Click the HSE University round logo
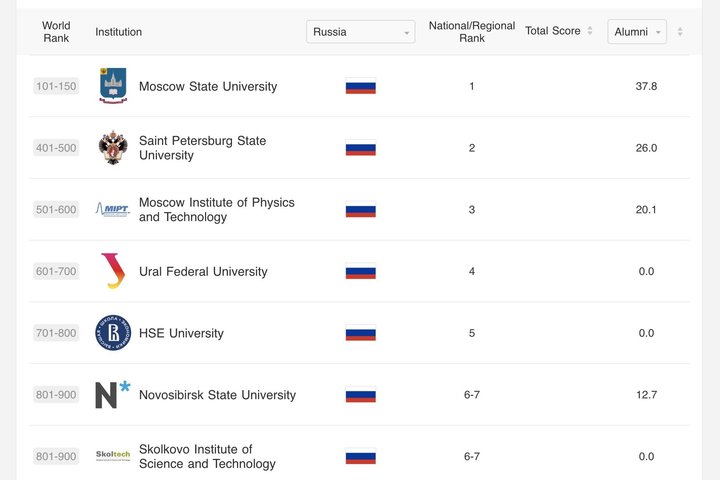 (x=113, y=333)
